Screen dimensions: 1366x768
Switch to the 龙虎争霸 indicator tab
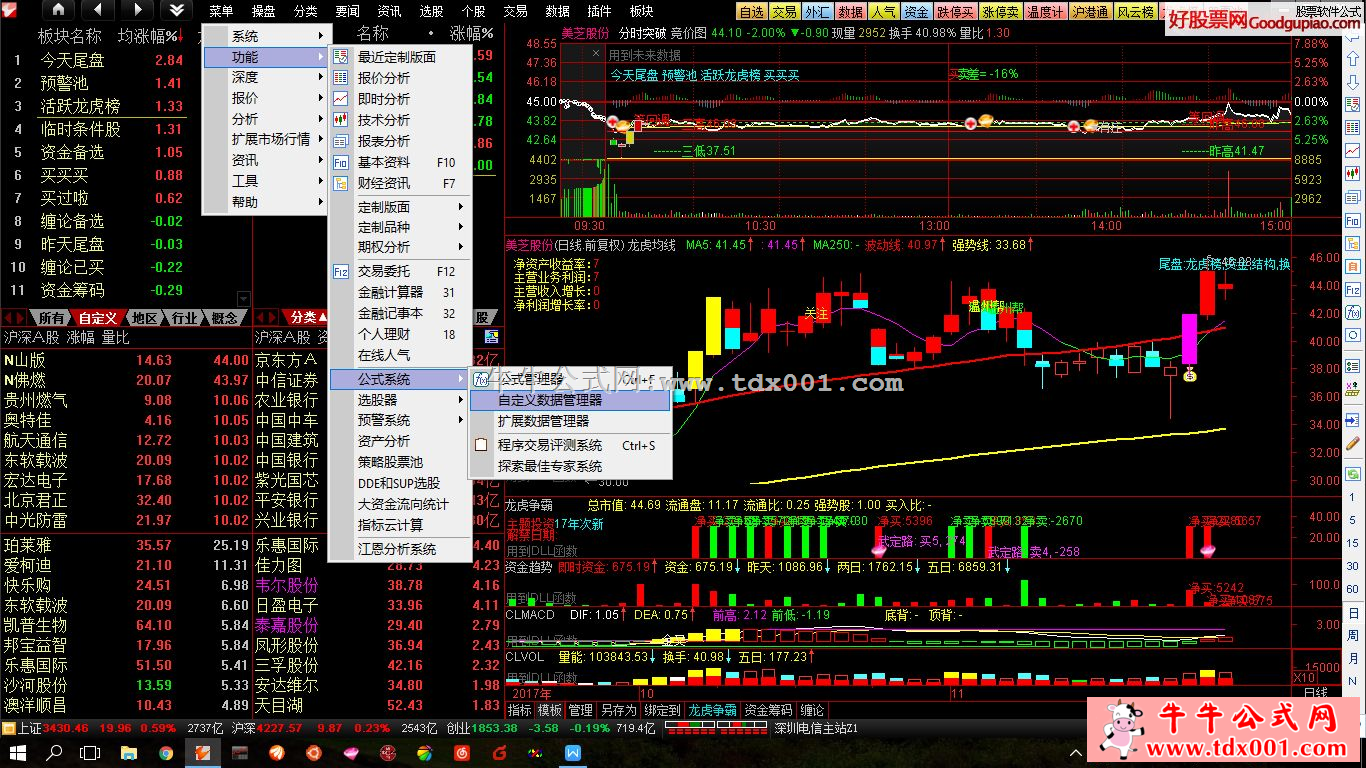click(x=712, y=711)
